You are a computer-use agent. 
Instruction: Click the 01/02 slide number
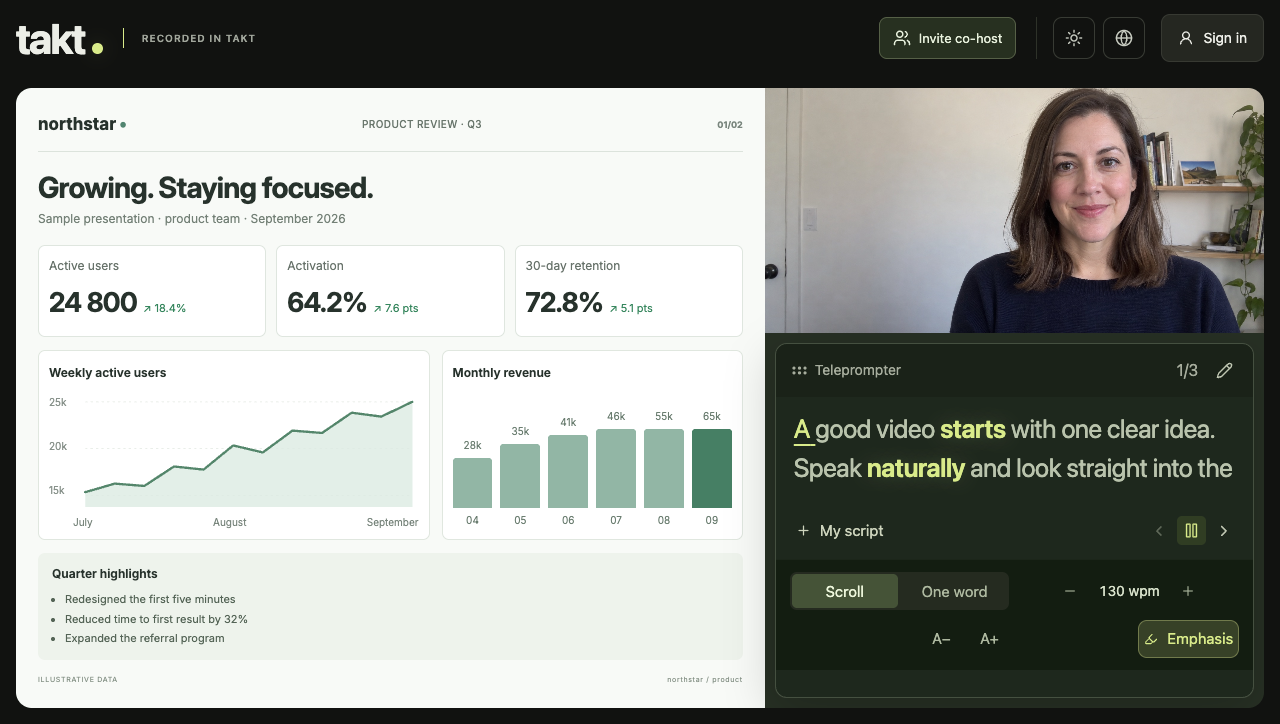pos(730,125)
